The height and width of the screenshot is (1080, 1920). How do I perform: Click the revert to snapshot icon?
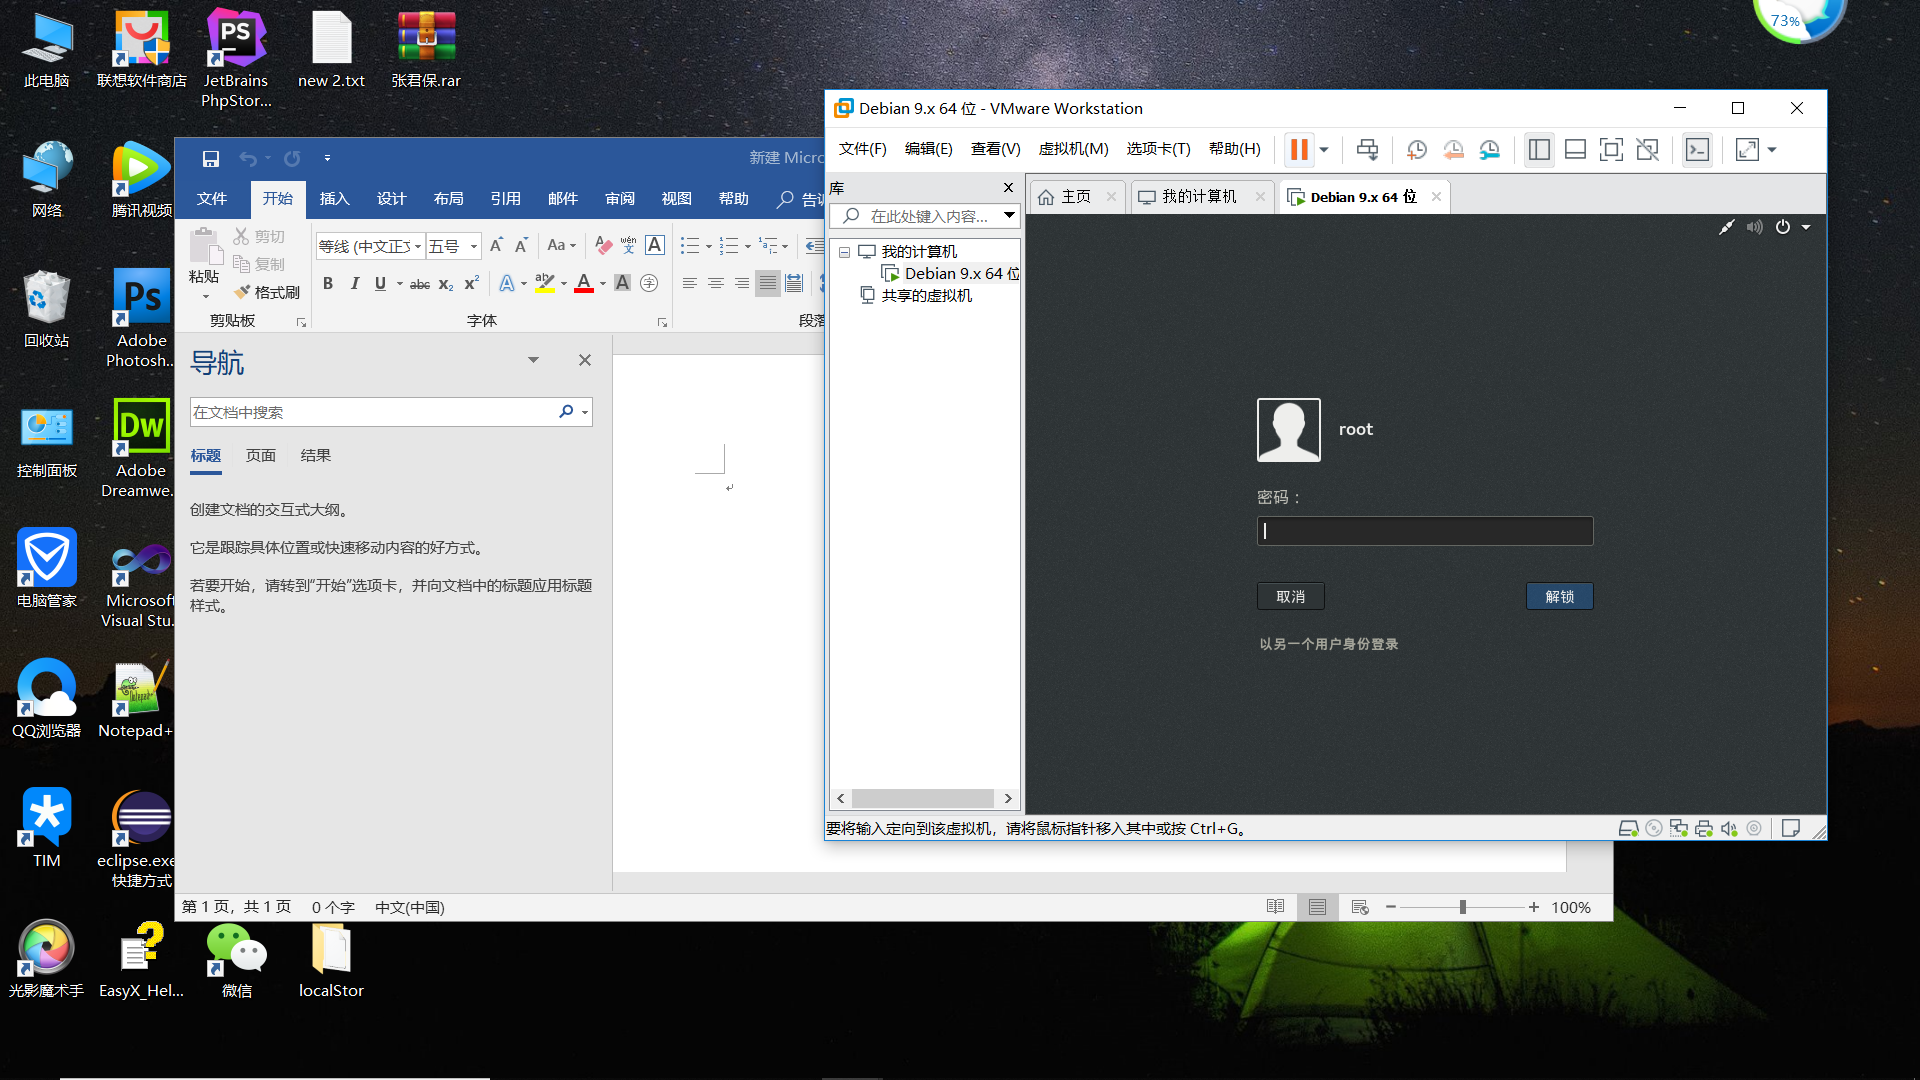coord(1453,150)
